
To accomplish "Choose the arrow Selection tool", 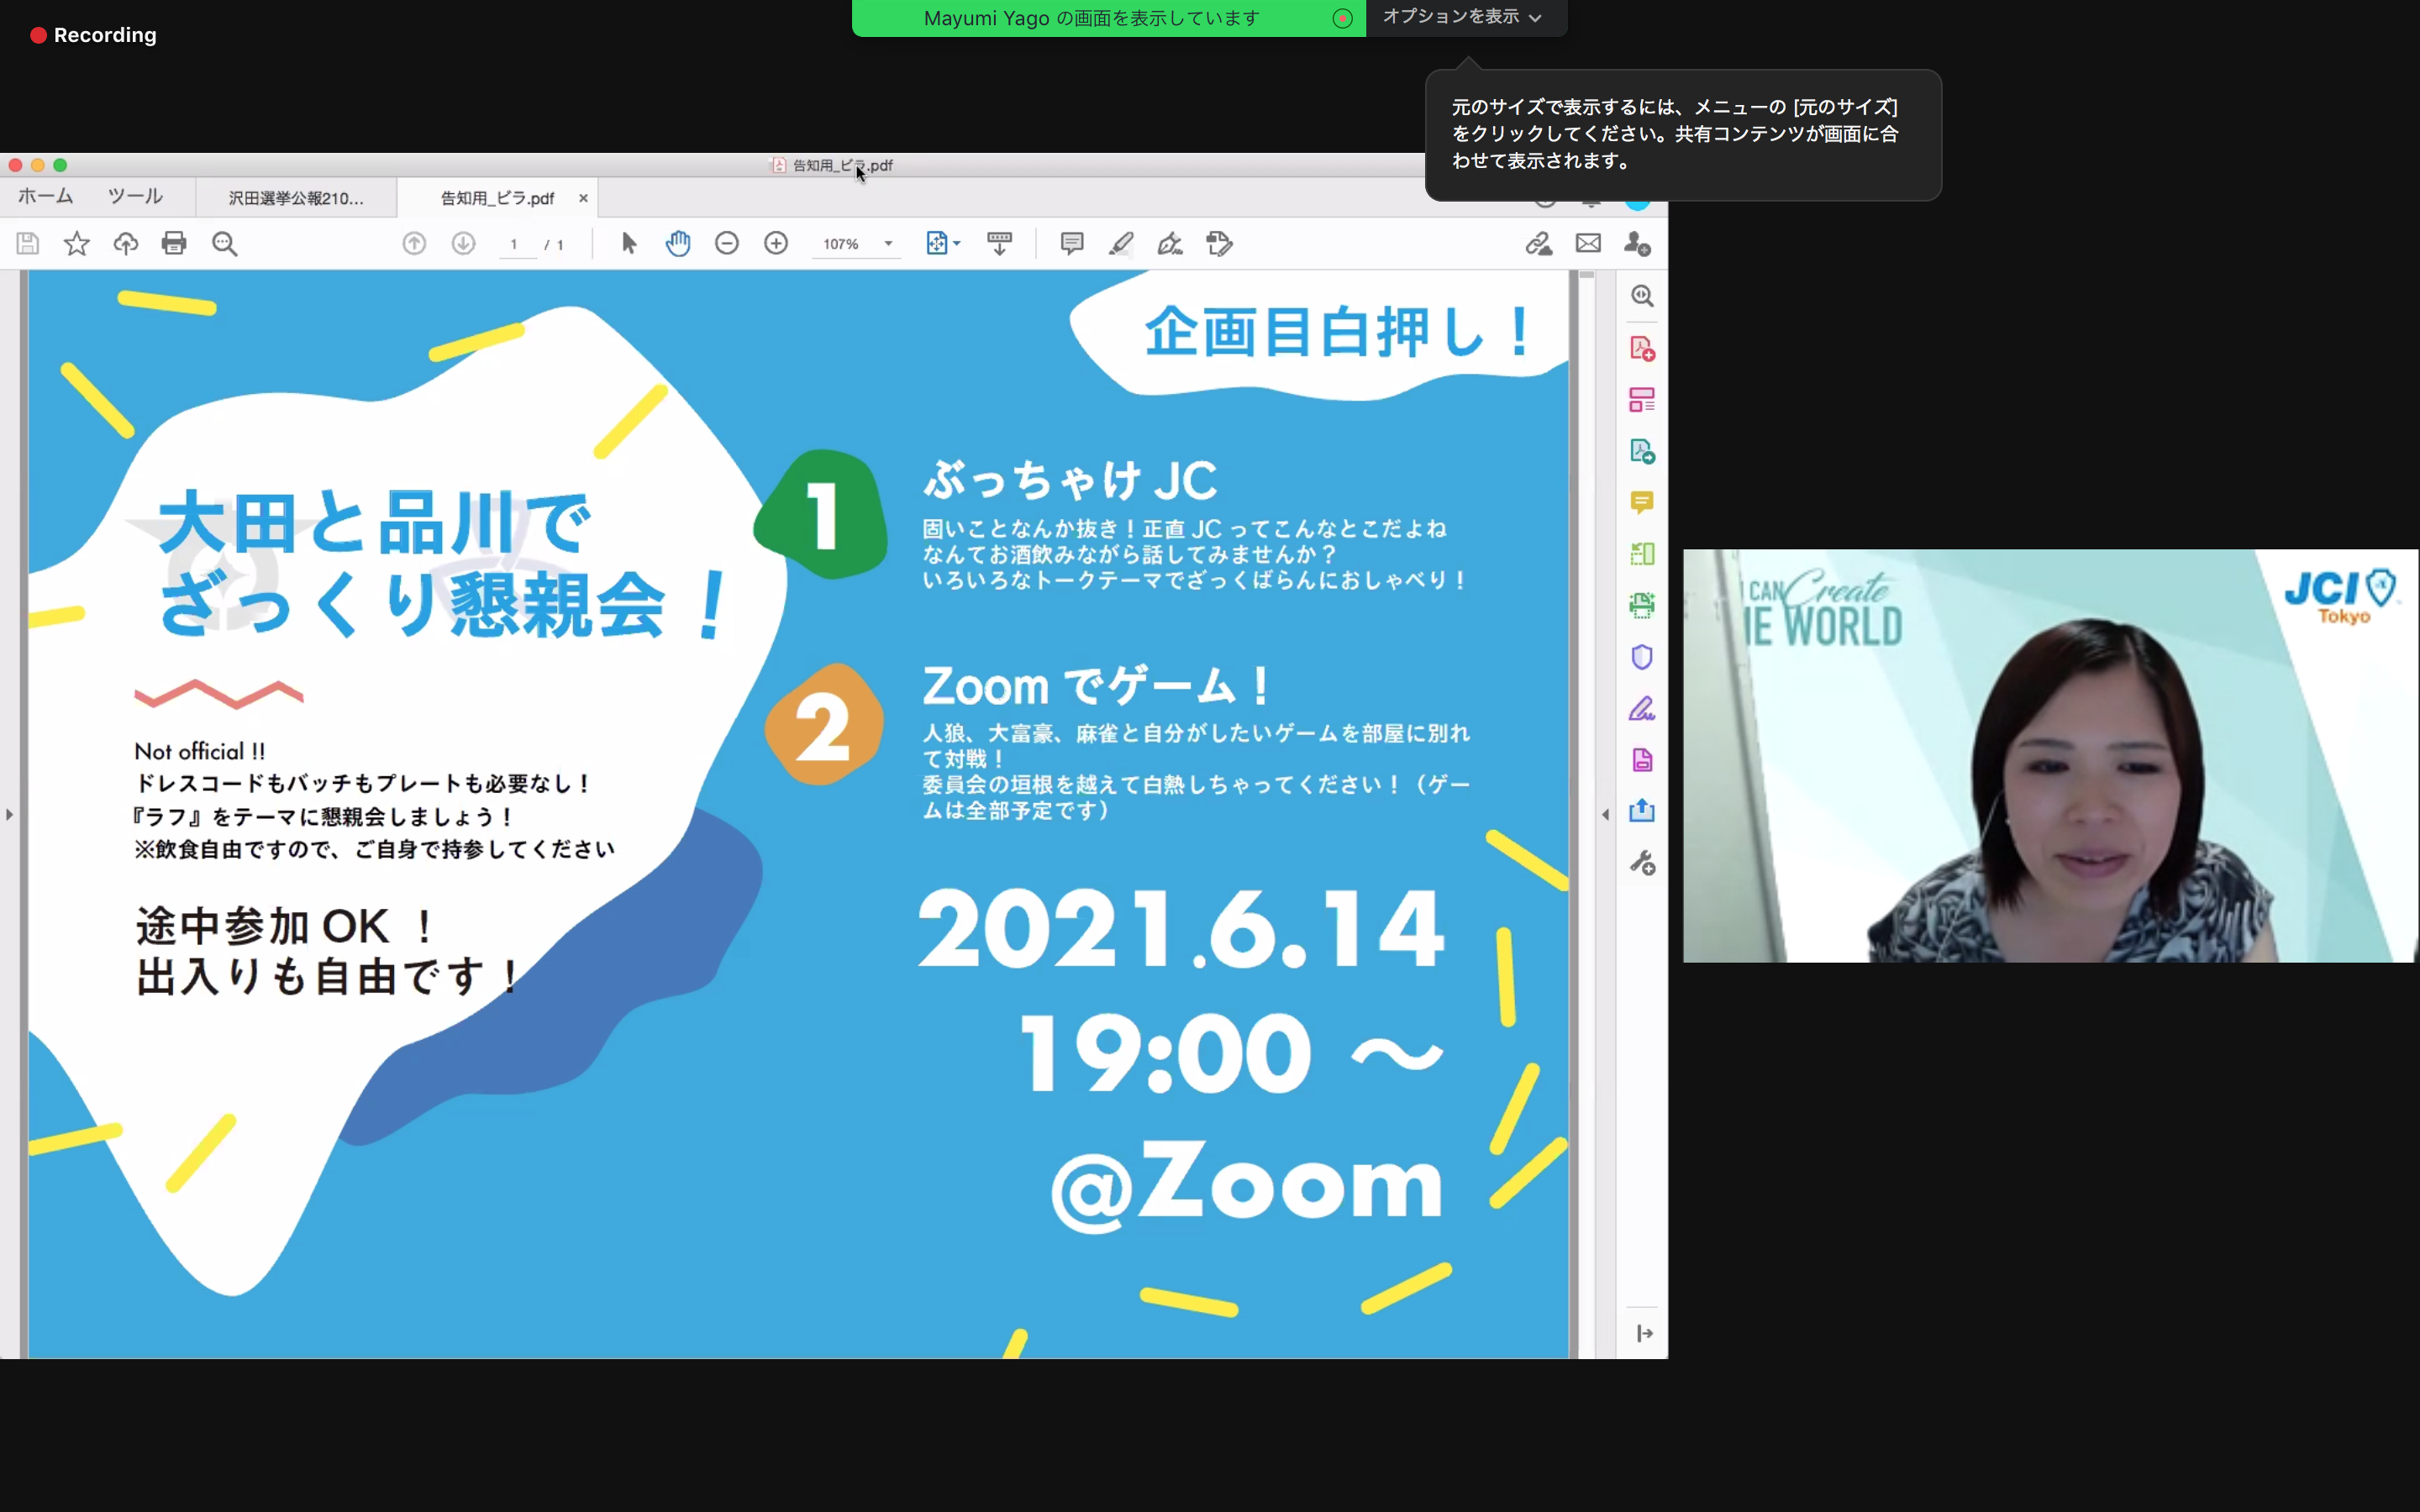I will (629, 243).
